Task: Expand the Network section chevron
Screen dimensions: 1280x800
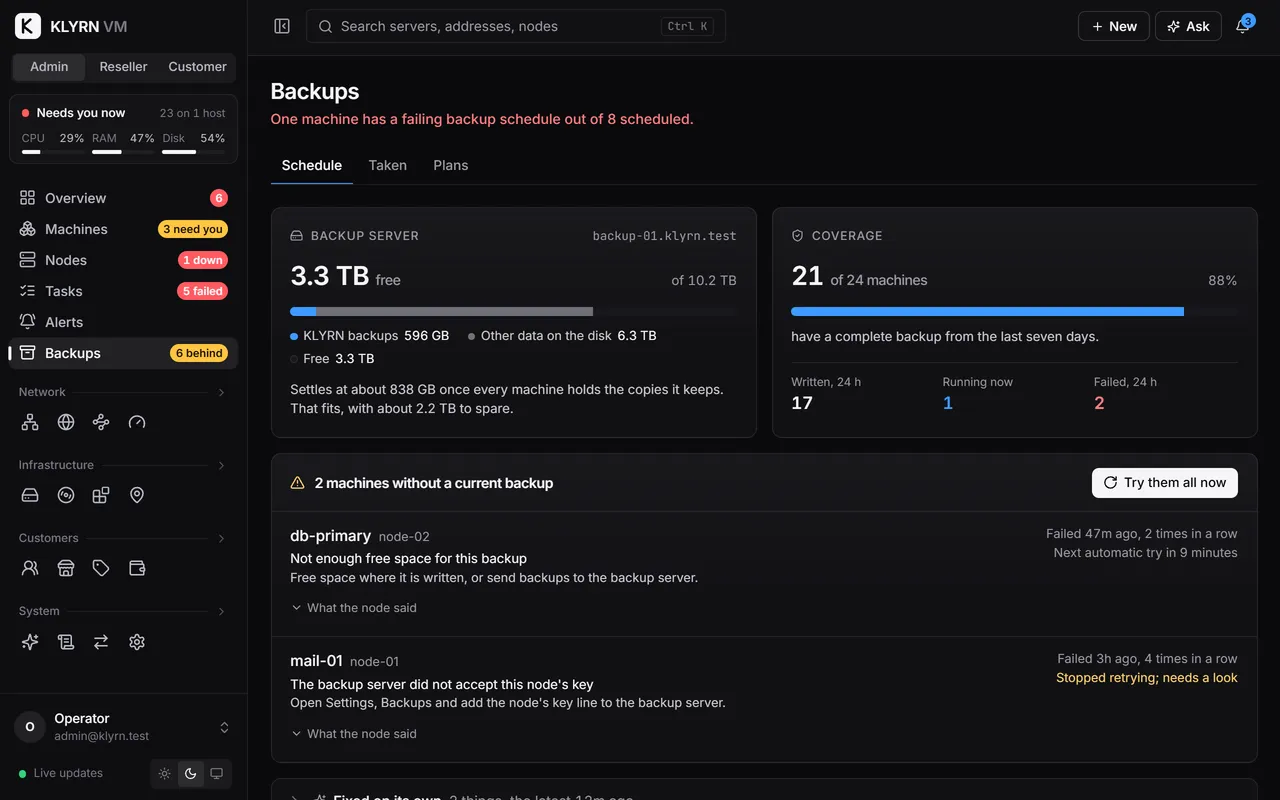Action: click(x=222, y=392)
